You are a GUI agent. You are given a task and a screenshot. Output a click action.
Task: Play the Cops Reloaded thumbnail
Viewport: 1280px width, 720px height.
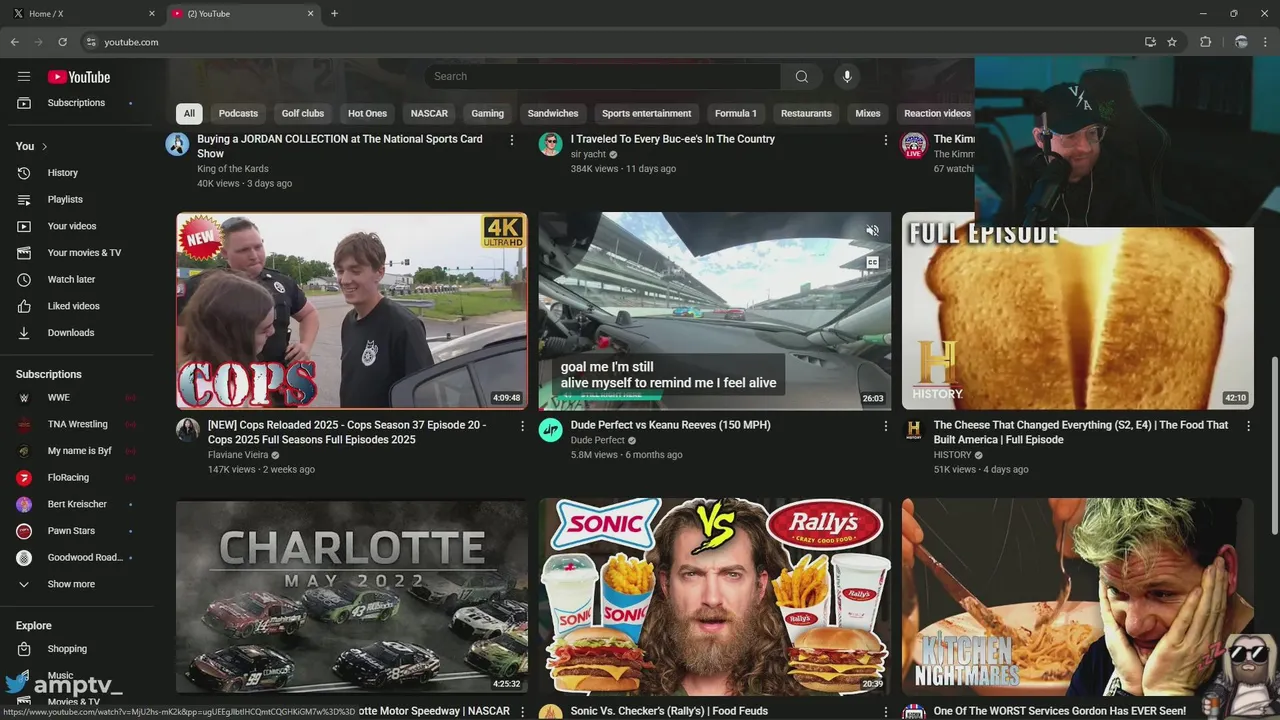pyautogui.click(x=352, y=311)
